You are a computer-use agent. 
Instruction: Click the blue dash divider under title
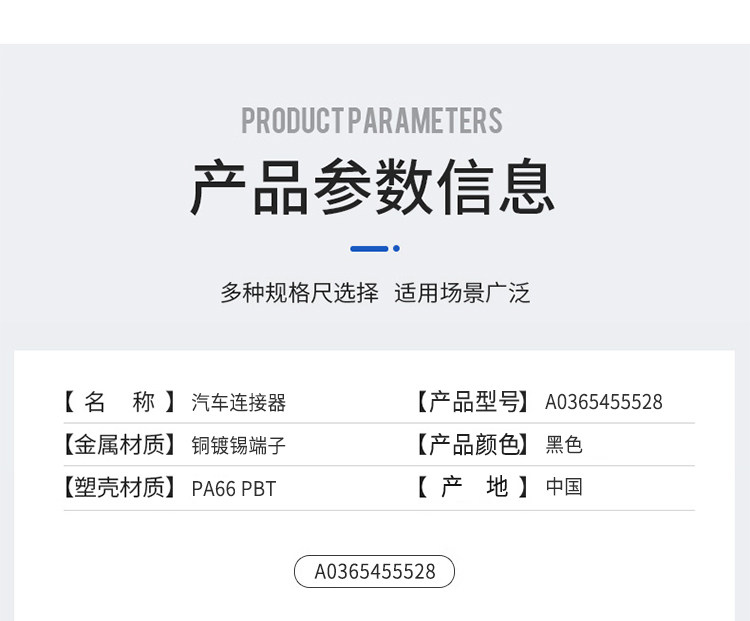tap(368, 248)
